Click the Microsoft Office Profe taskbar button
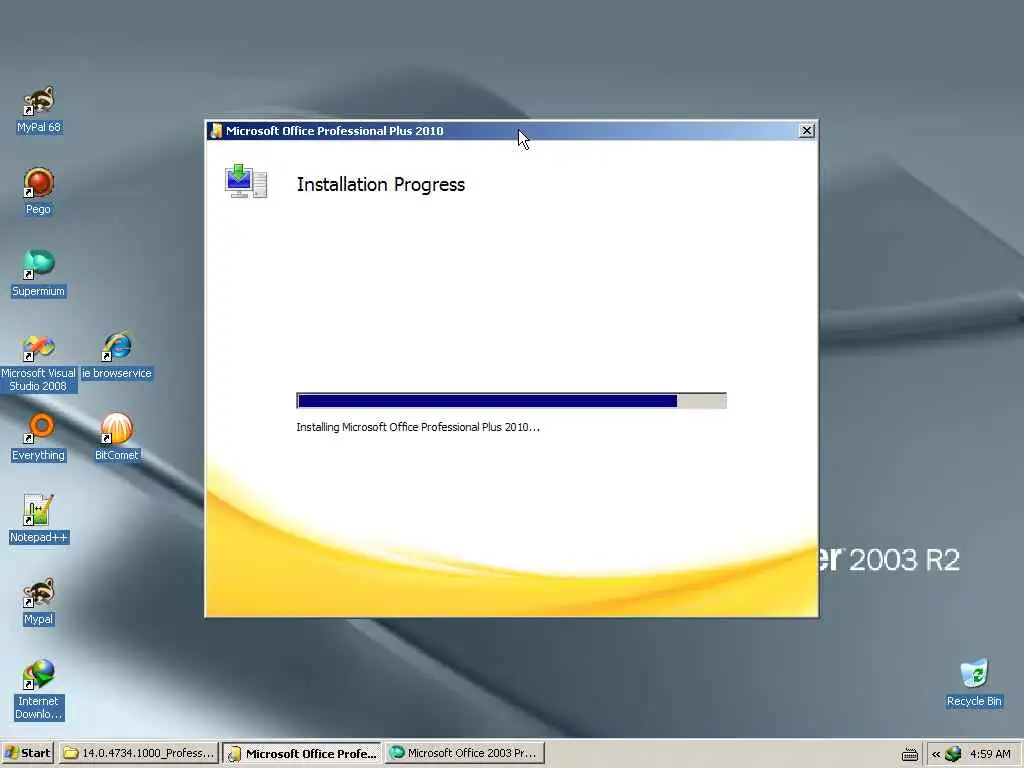Screen dimensions: 1024x768 coord(302,753)
